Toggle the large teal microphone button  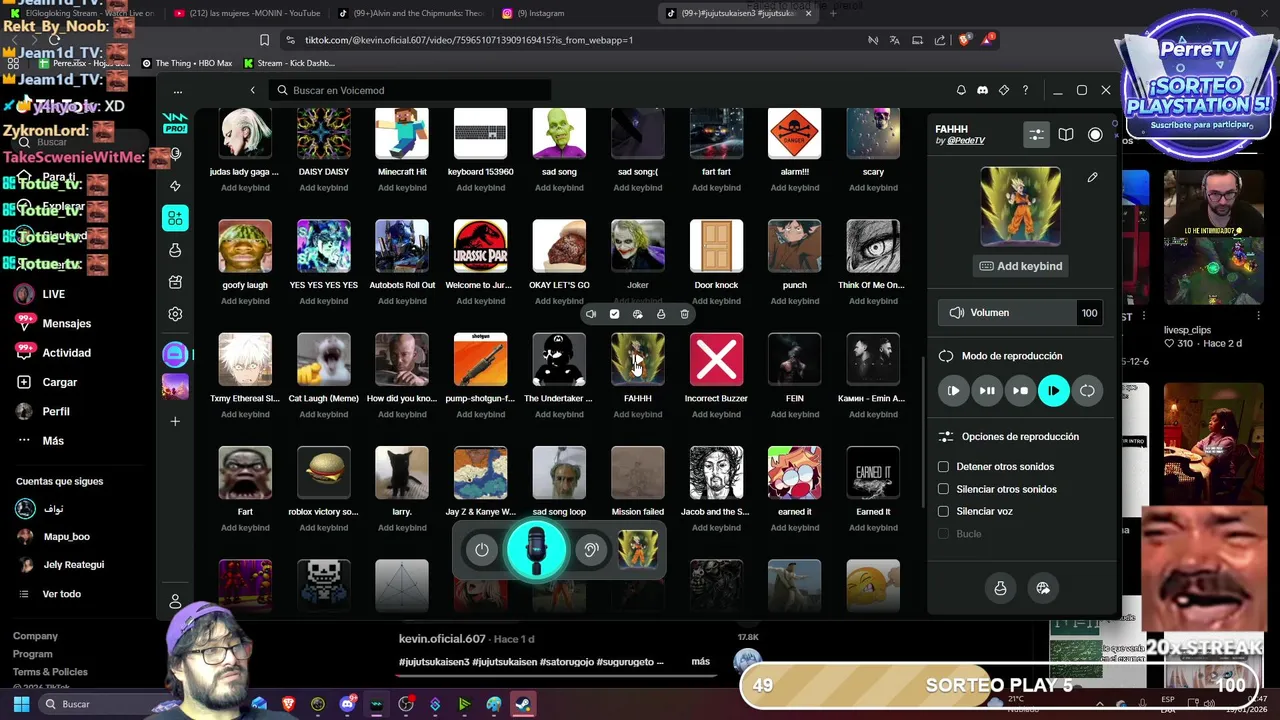tap(537, 550)
